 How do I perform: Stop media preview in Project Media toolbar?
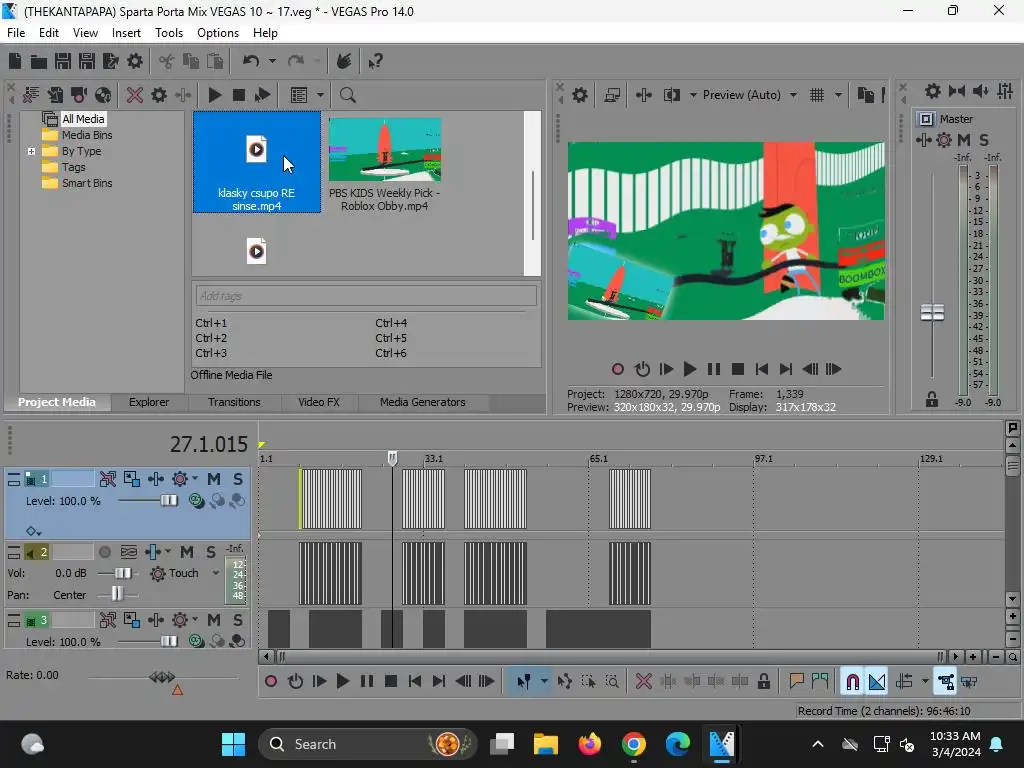[x=238, y=95]
